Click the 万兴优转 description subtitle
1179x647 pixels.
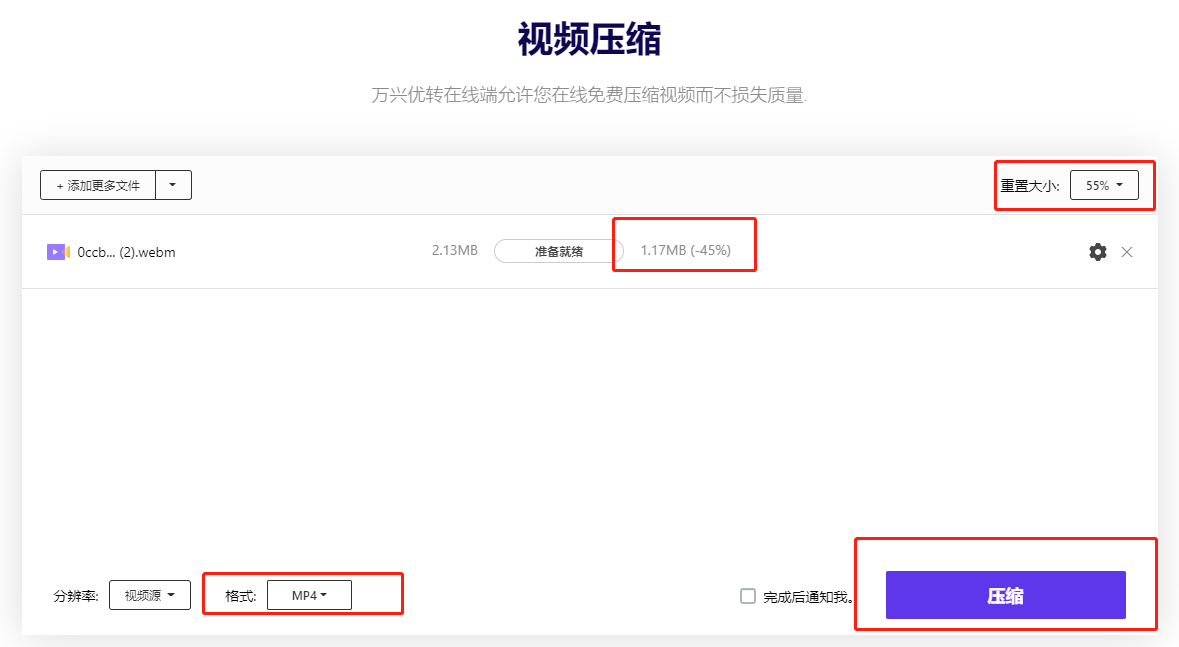click(x=589, y=96)
